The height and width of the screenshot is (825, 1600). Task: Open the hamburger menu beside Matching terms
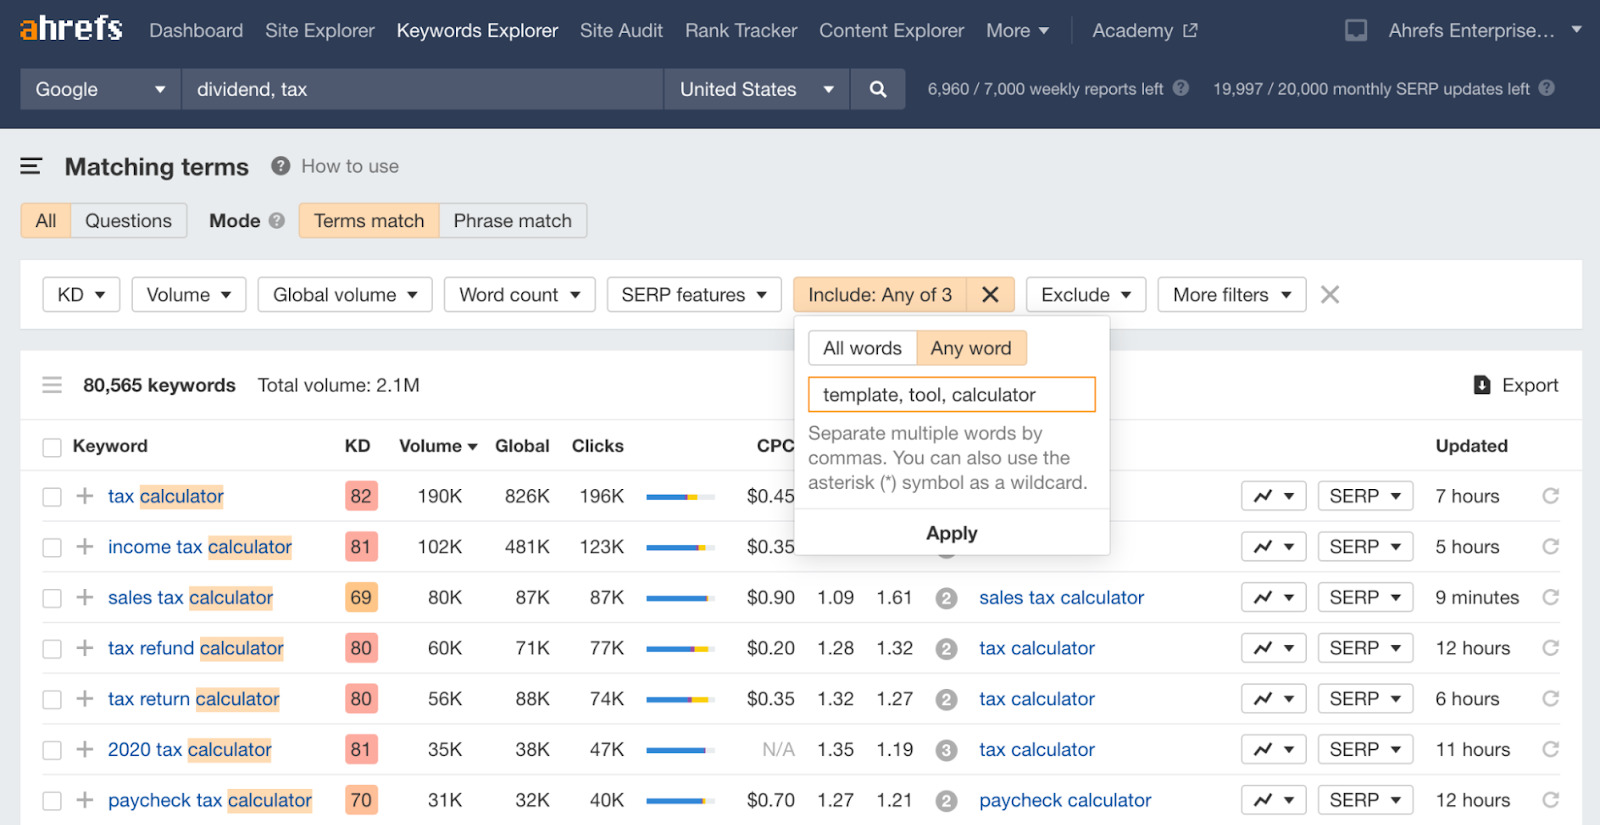point(31,166)
